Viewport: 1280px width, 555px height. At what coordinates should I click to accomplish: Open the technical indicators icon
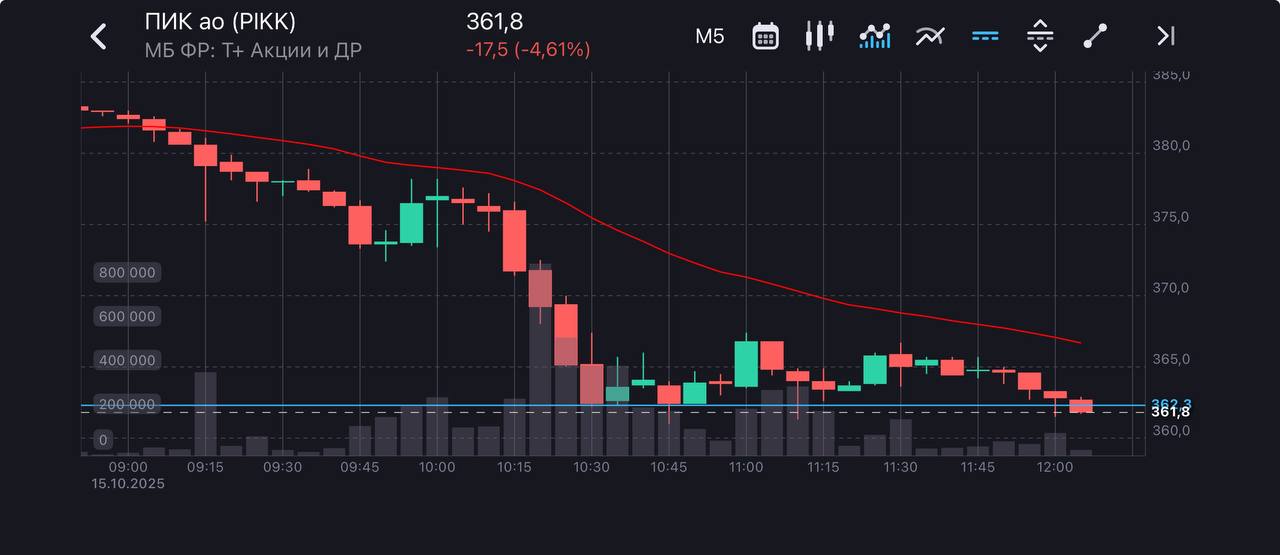930,37
